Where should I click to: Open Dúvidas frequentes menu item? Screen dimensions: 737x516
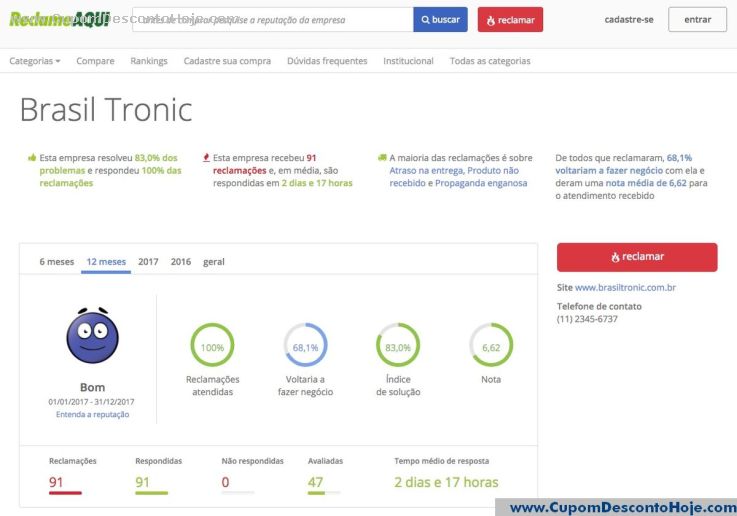click(327, 61)
